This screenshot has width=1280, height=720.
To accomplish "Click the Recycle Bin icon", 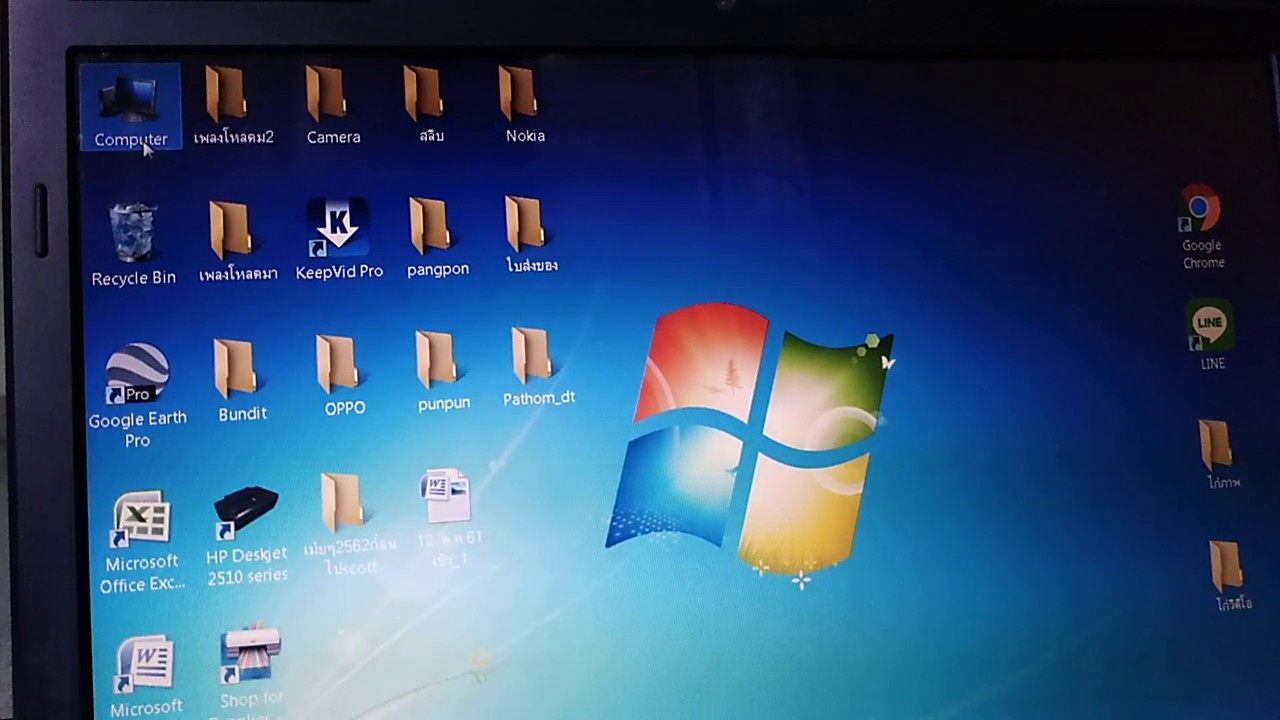I will coord(133,245).
